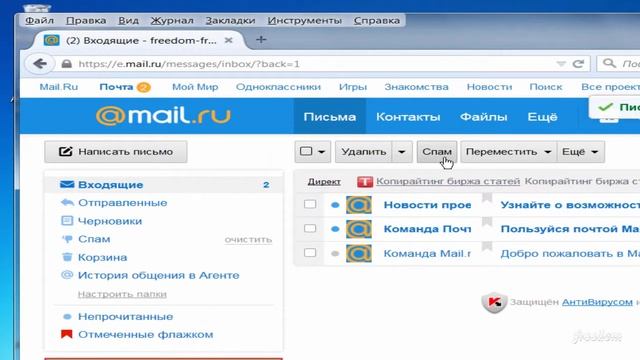Viewport: 640px width, 360px height.
Task: Click the Удалить button
Action: (364, 152)
